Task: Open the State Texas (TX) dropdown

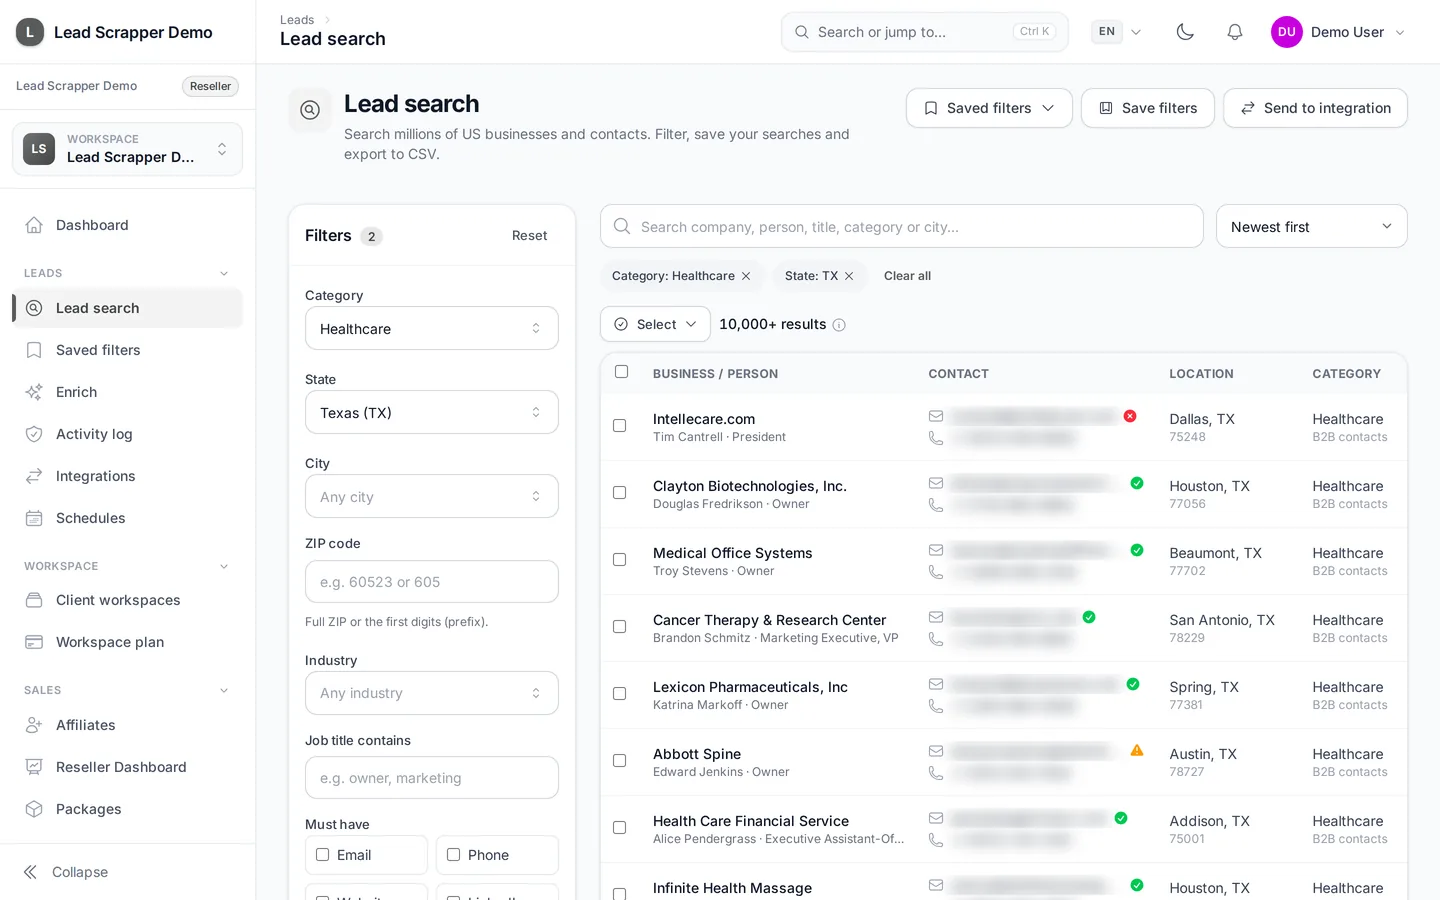Action: point(432,412)
